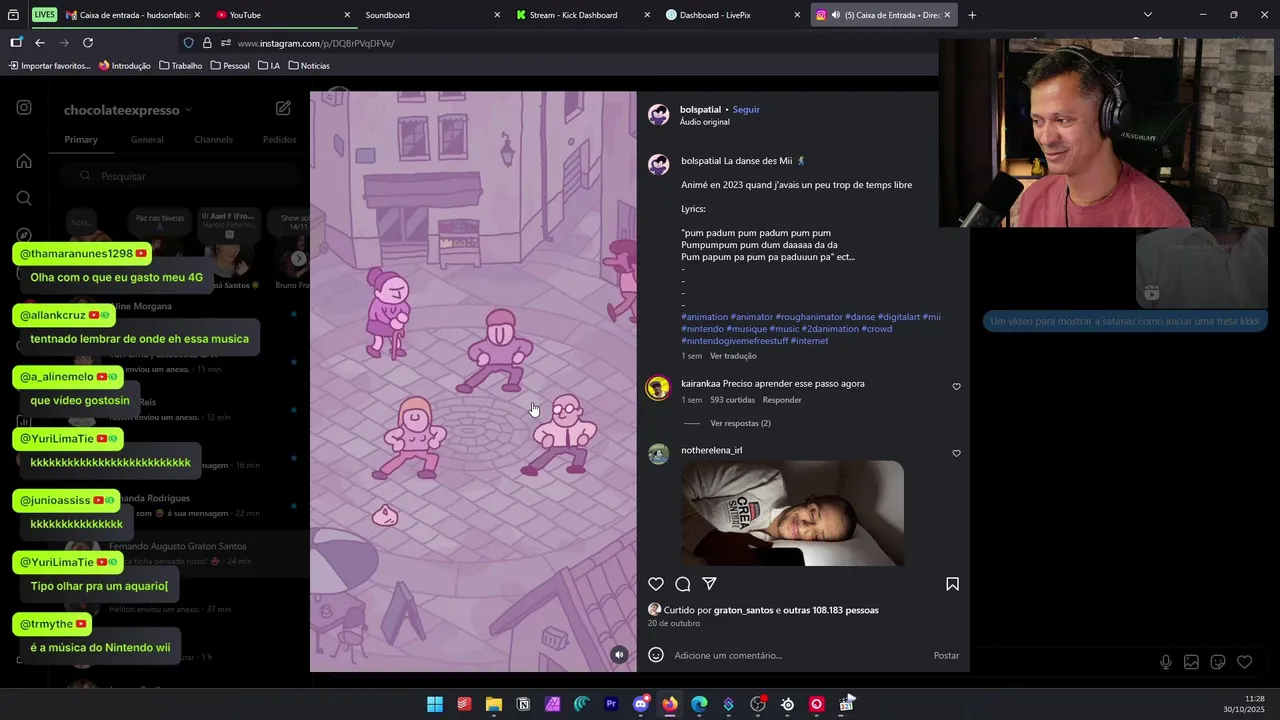Open Notion from the taskbar
The height and width of the screenshot is (720, 1280).
(x=523, y=704)
